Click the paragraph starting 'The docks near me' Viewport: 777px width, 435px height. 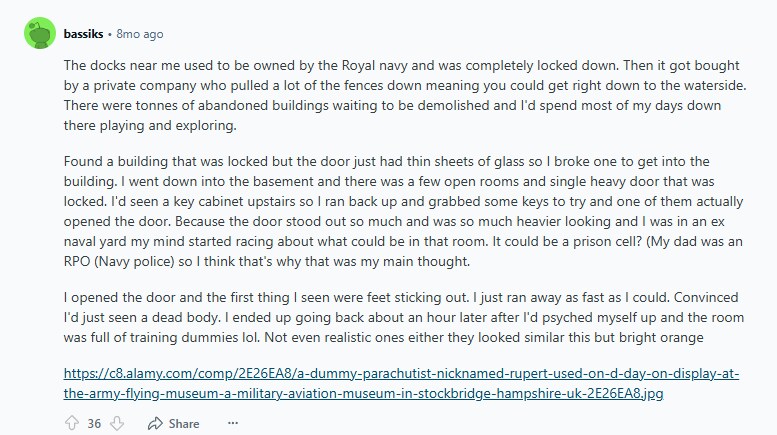[x=405, y=95]
